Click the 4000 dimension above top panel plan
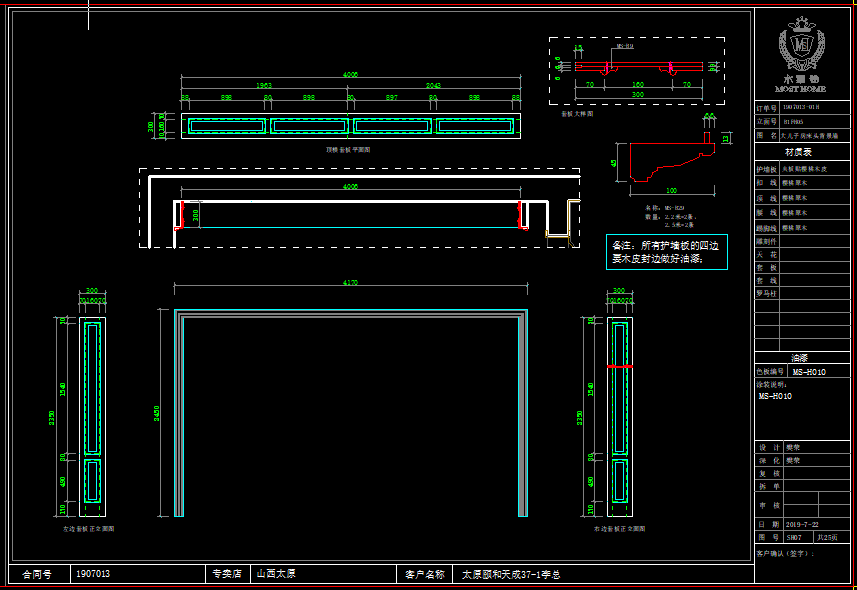 pos(350,75)
